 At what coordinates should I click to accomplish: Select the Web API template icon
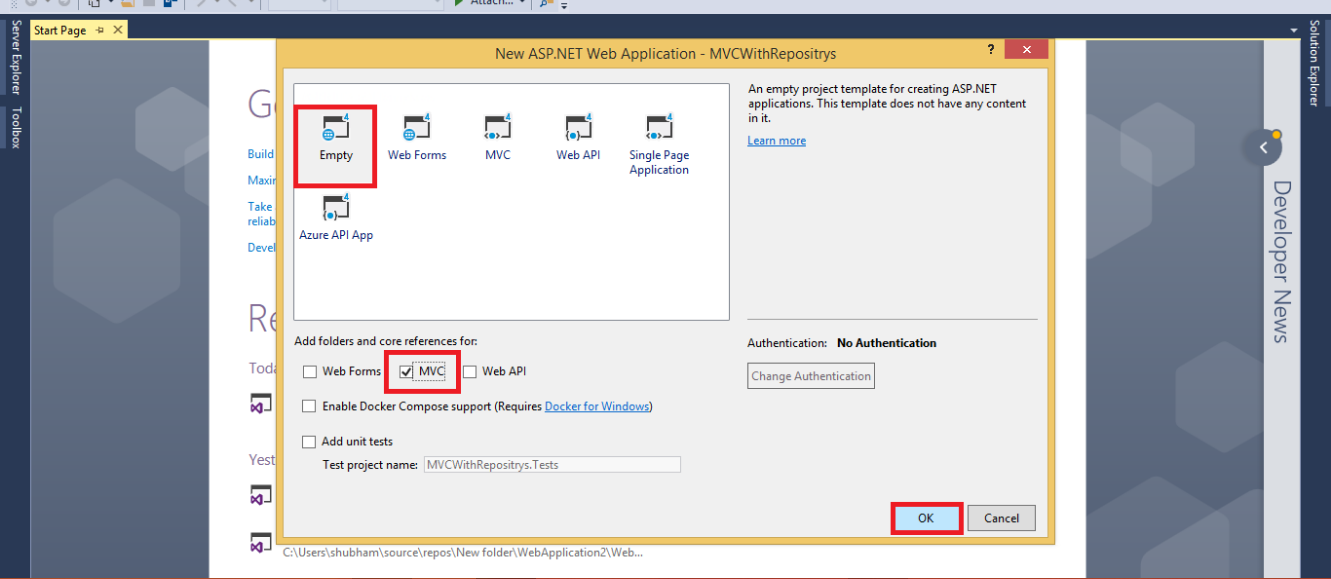pyautogui.click(x=578, y=128)
